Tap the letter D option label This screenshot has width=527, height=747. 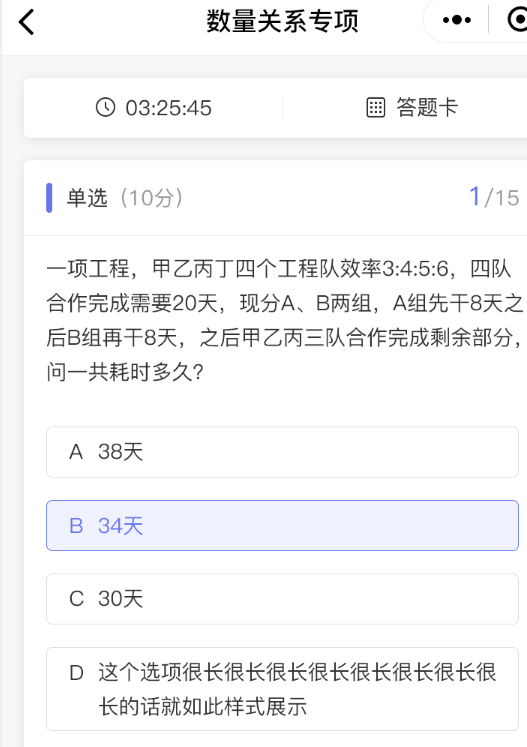click(76, 673)
